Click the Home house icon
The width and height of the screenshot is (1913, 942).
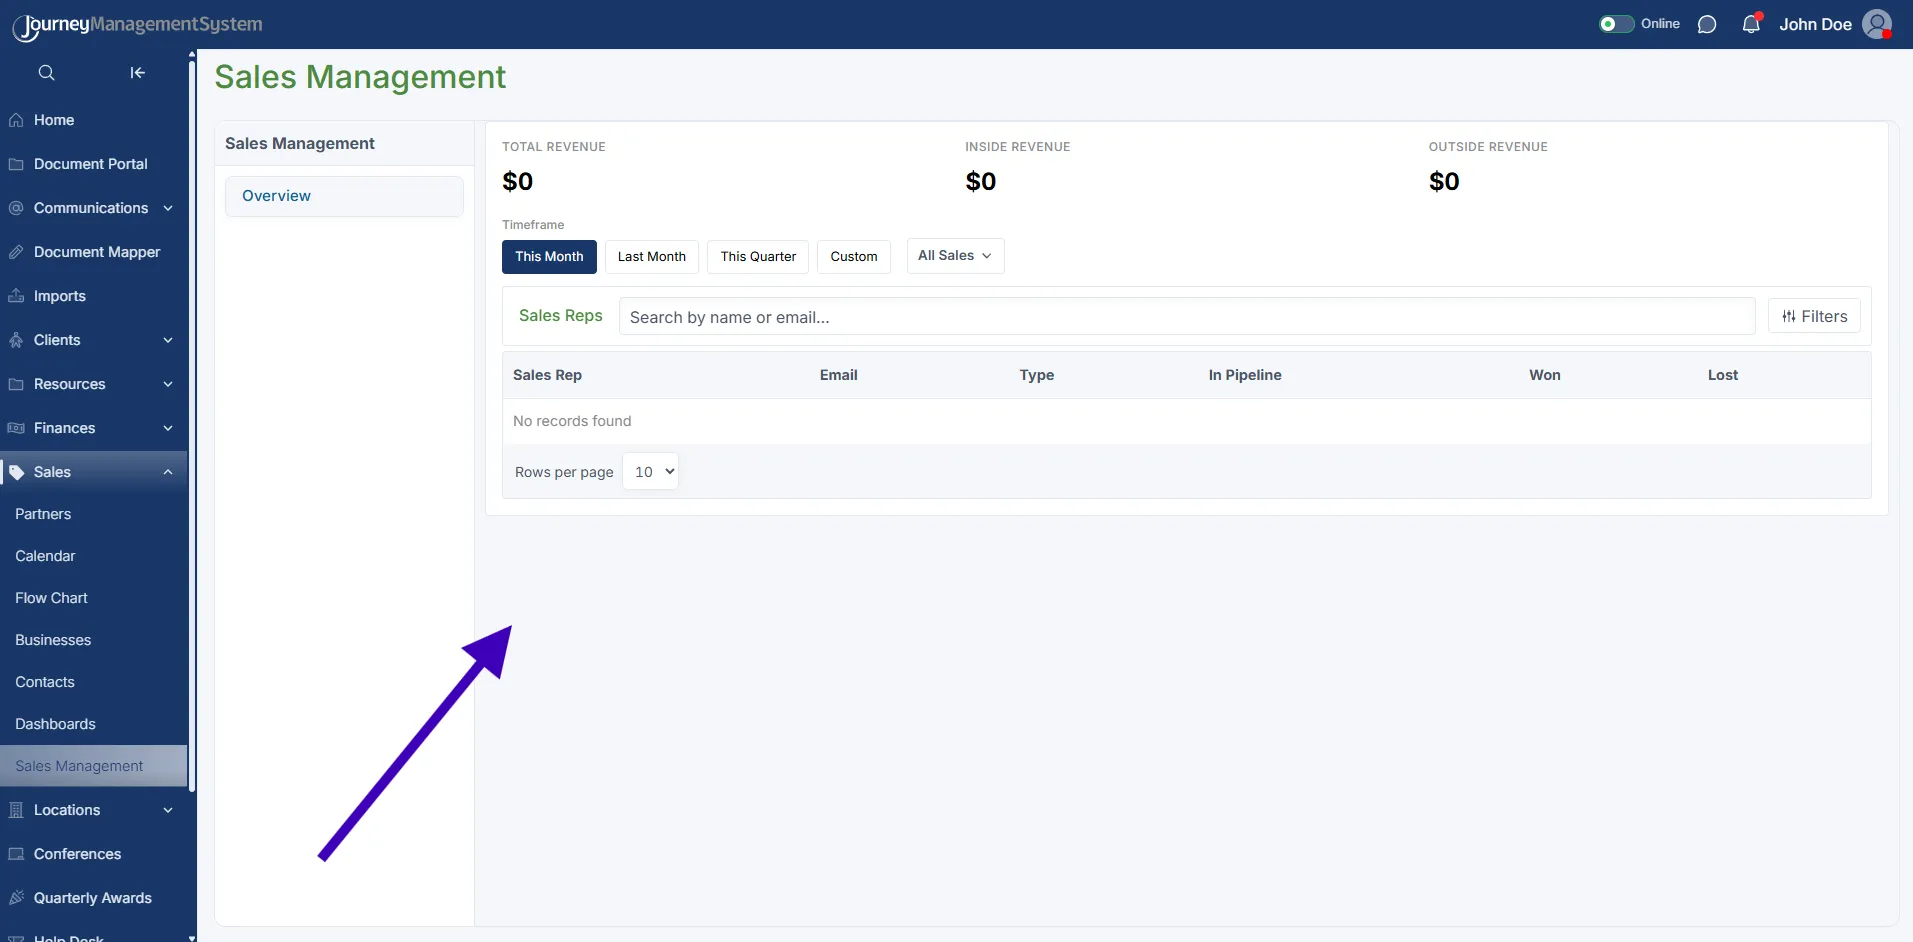click(16, 120)
